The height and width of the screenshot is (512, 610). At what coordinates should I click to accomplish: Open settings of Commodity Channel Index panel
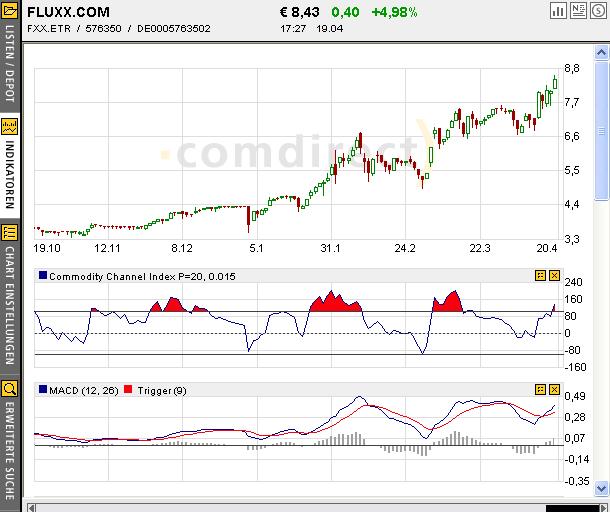click(540, 276)
